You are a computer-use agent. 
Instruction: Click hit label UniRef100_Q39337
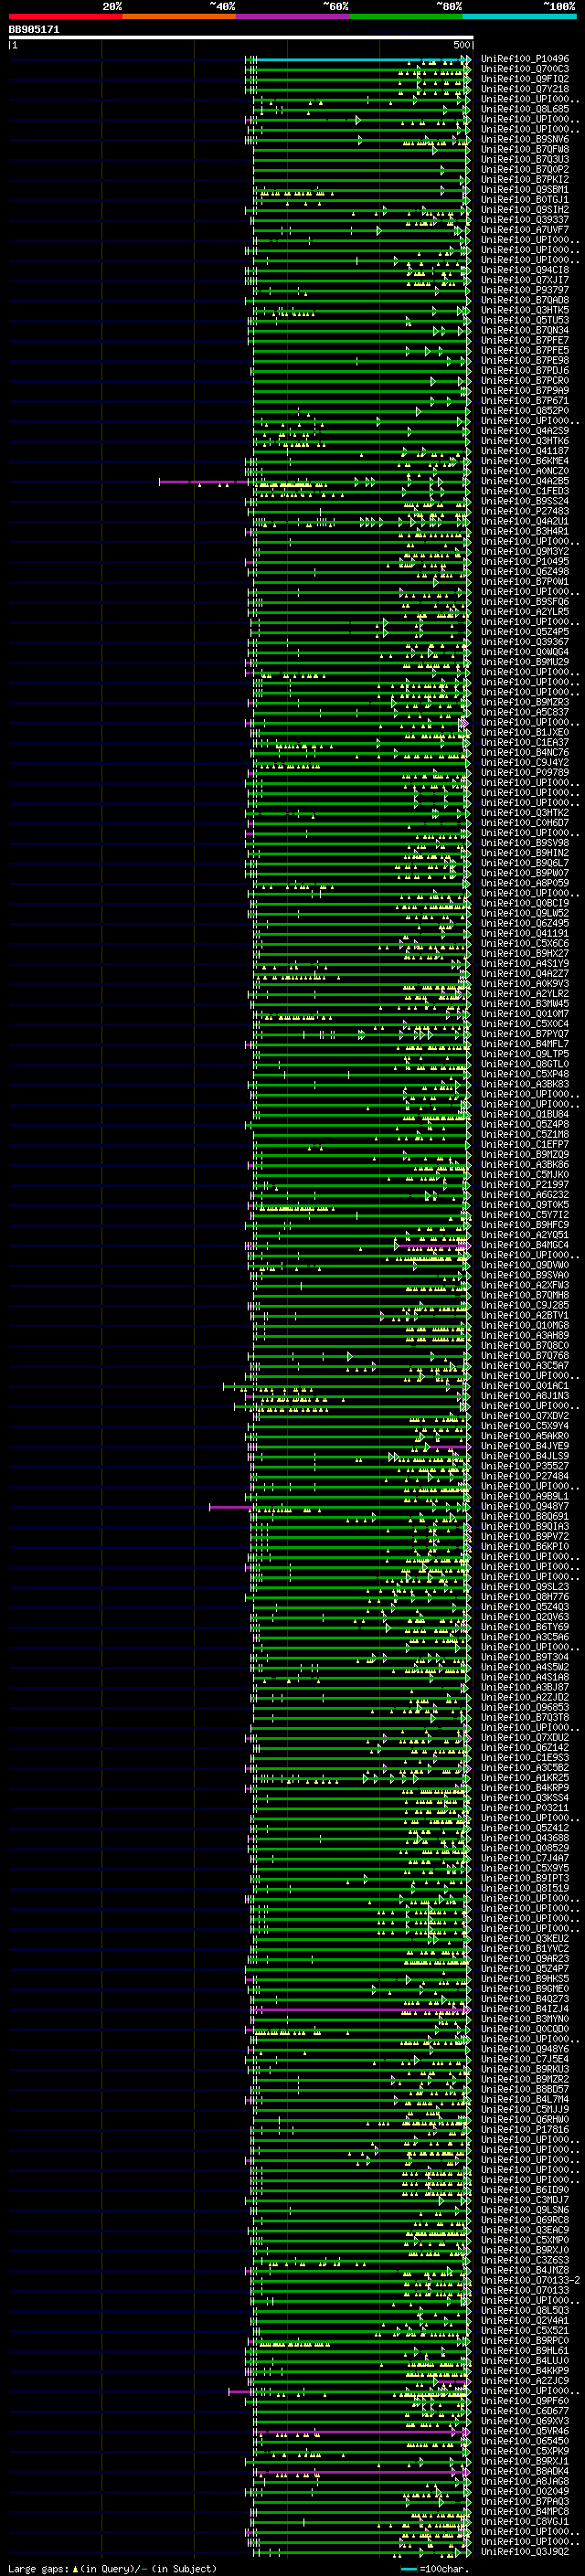coord(525,220)
